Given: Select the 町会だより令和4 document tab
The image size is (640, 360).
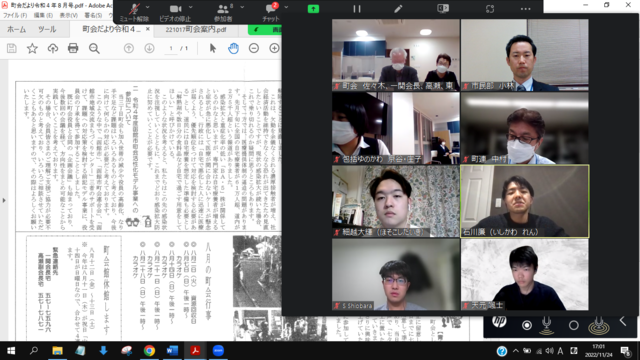Looking at the screenshot, I should [111, 29].
